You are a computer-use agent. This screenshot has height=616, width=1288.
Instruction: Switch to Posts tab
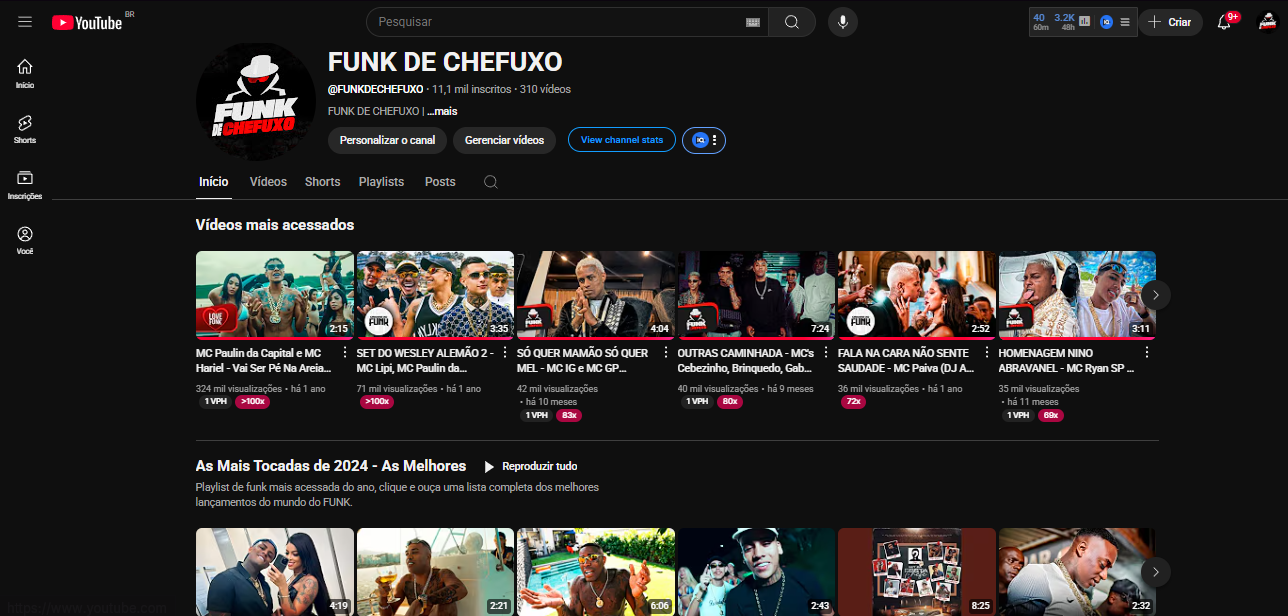(x=440, y=182)
